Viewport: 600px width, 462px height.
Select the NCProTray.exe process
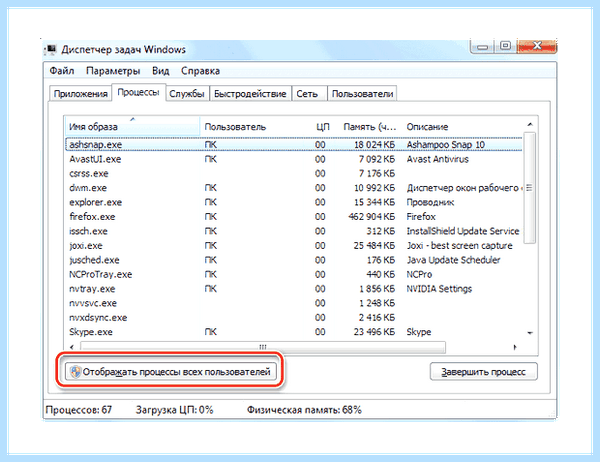(x=294, y=274)
